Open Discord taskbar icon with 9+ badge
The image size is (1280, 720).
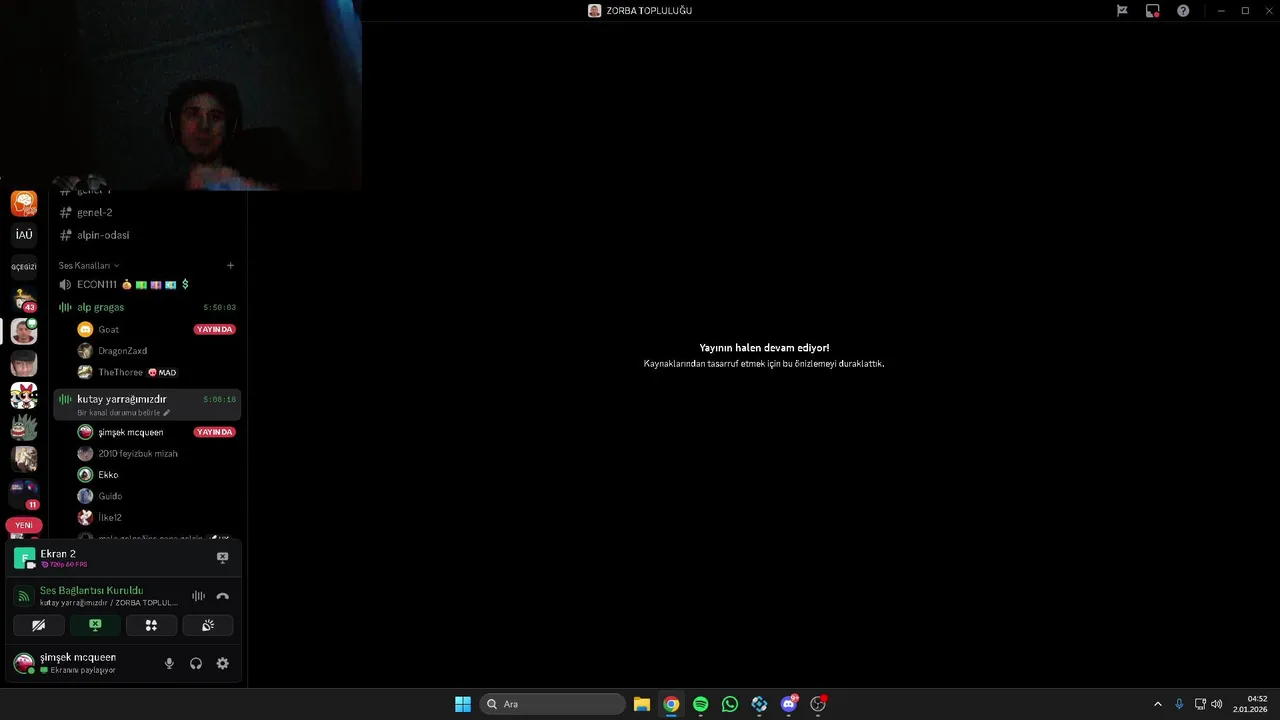pos(789,704)
